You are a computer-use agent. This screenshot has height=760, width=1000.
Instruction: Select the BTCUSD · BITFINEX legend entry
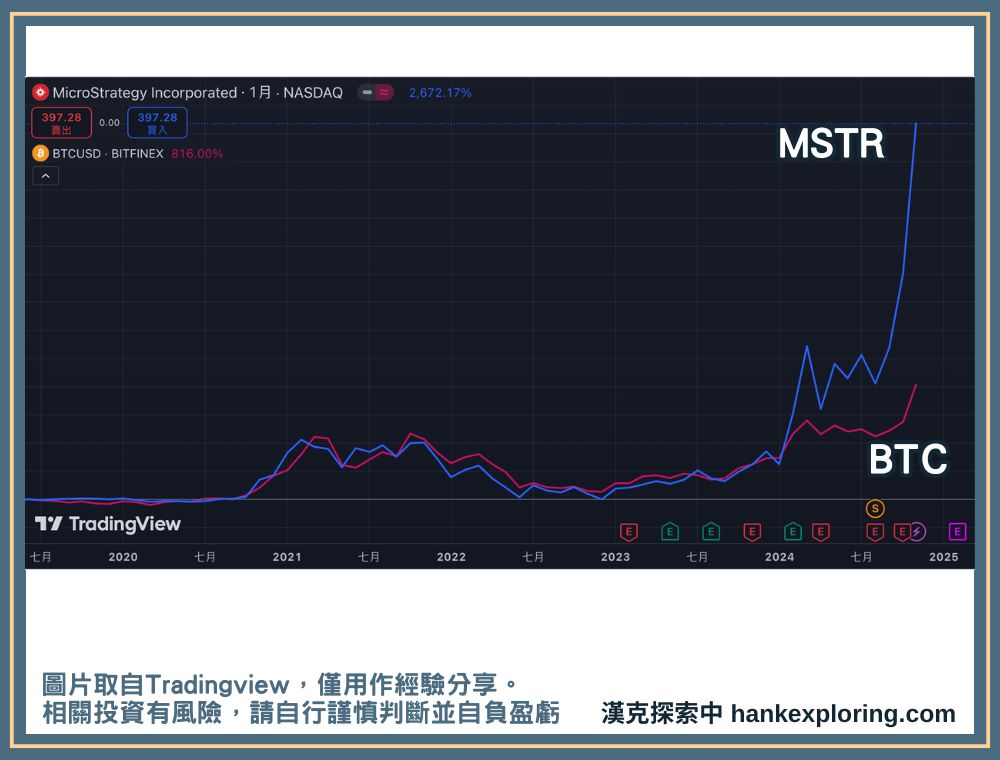108,154
